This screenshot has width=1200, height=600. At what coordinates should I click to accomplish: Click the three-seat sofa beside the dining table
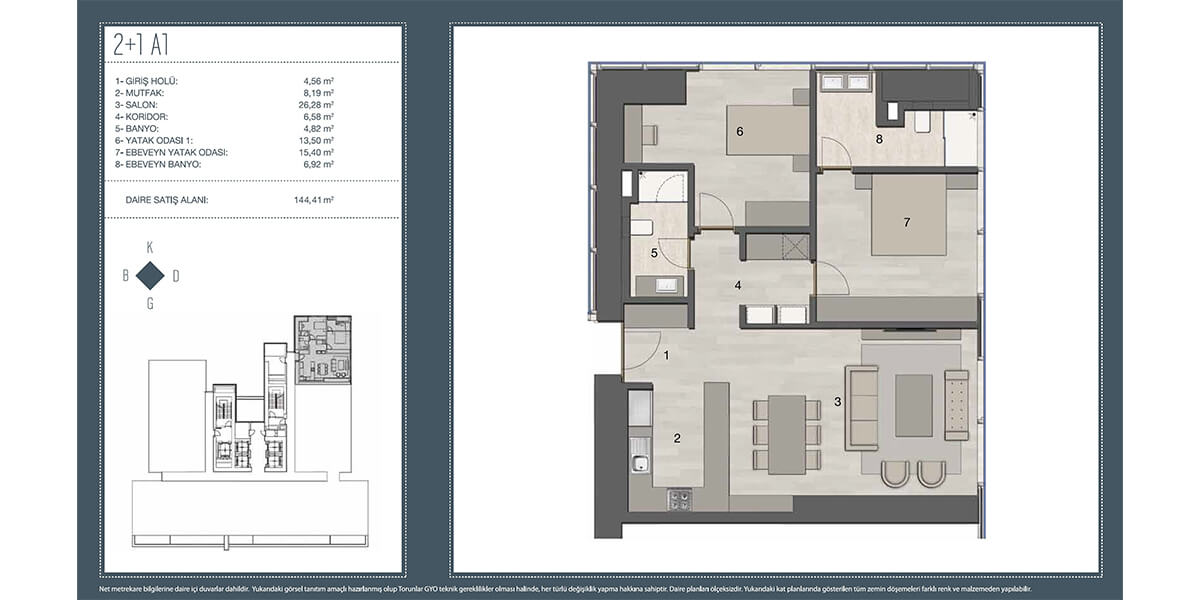point(860,407)
